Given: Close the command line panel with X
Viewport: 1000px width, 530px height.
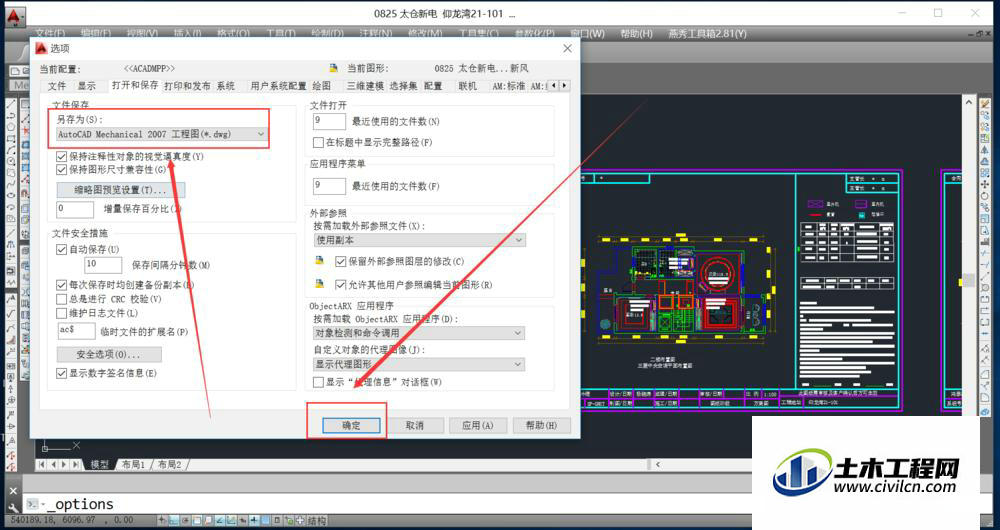Looking at the screenshot, I should coord(12,492).
